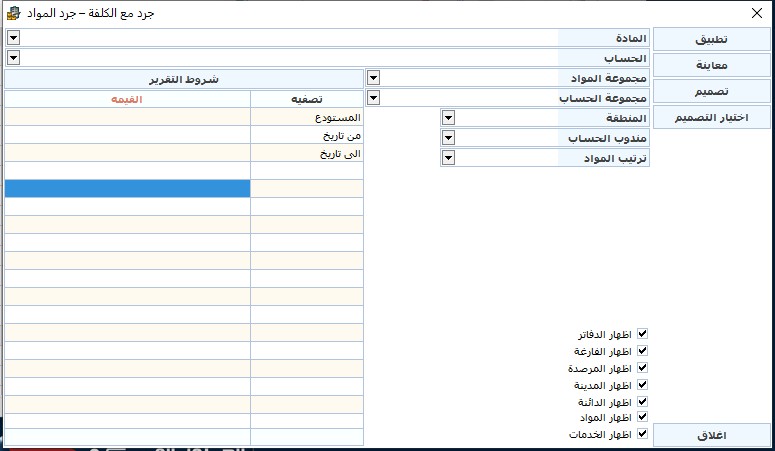
Task: Toggle the اظهار الدائنة checkbox
Action: pos(642,402)
